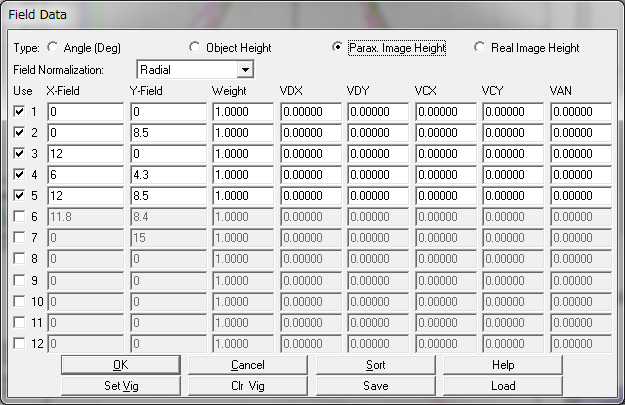
Task: Click VDY input of field 5
Action: point(378,195)
